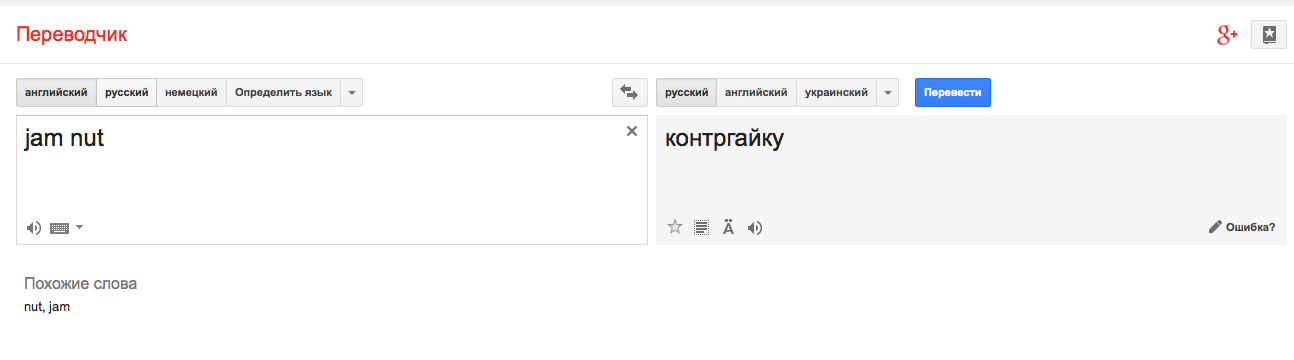The width and height of the screenshot is (1294, 360).
Task: Star the translation to save it
Action: tap(675, 227)
